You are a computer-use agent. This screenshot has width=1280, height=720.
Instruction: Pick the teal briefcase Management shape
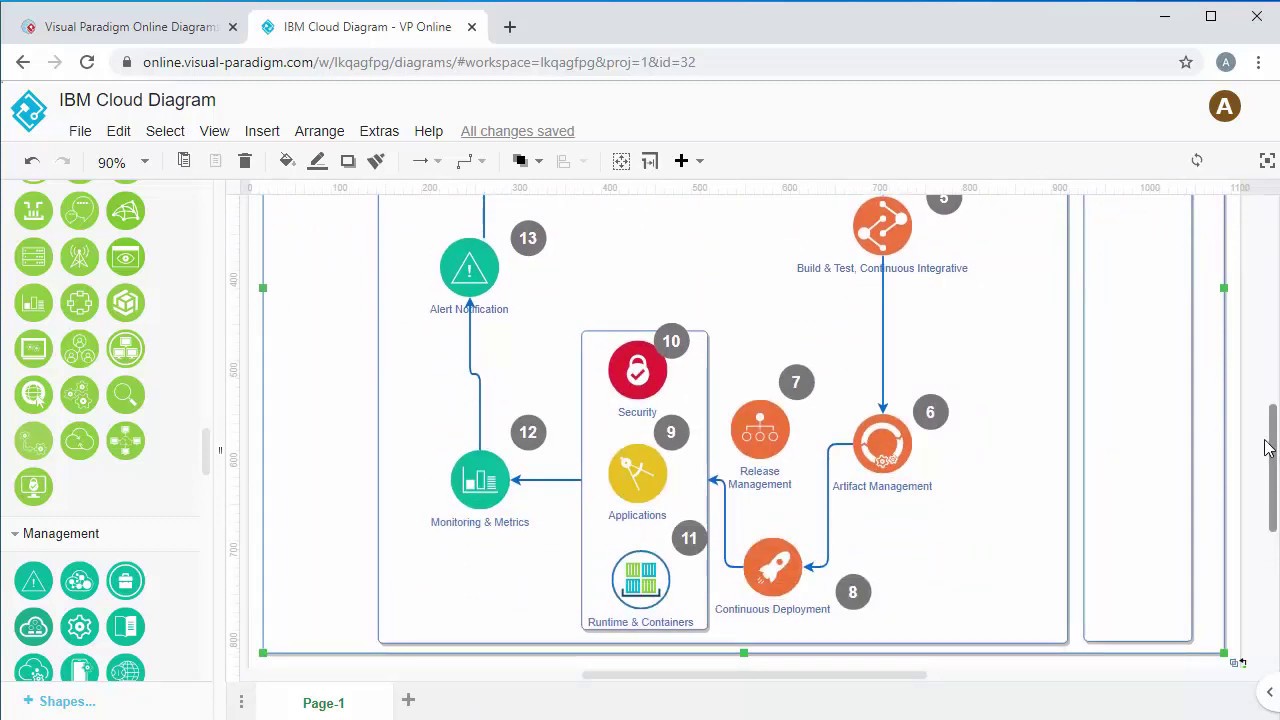pos(125,581)
